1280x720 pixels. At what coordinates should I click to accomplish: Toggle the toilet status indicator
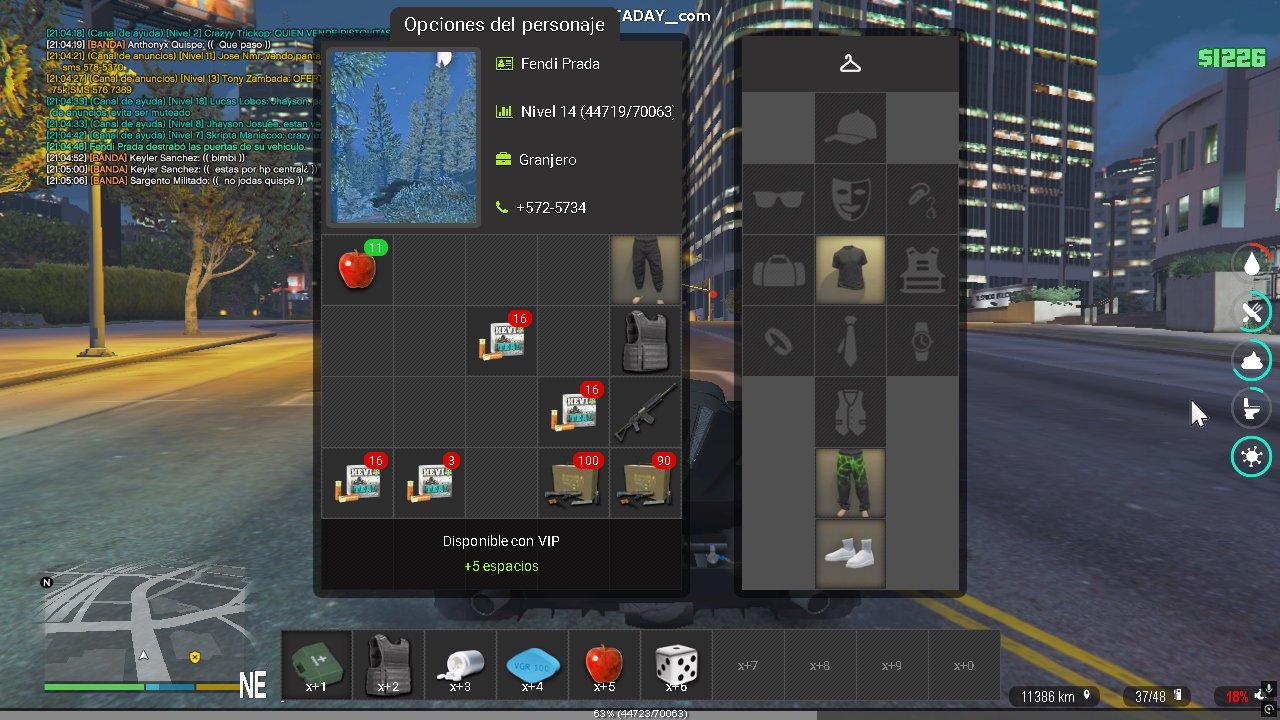(x=1251, y=409)
